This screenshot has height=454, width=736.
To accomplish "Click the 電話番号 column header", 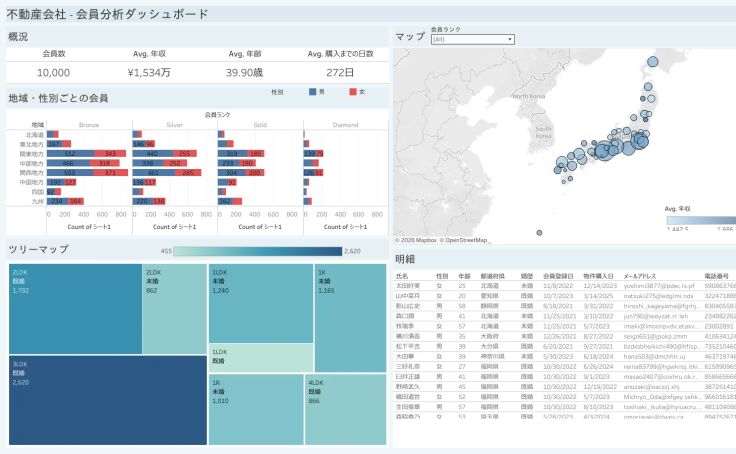I will coord(717,276).
